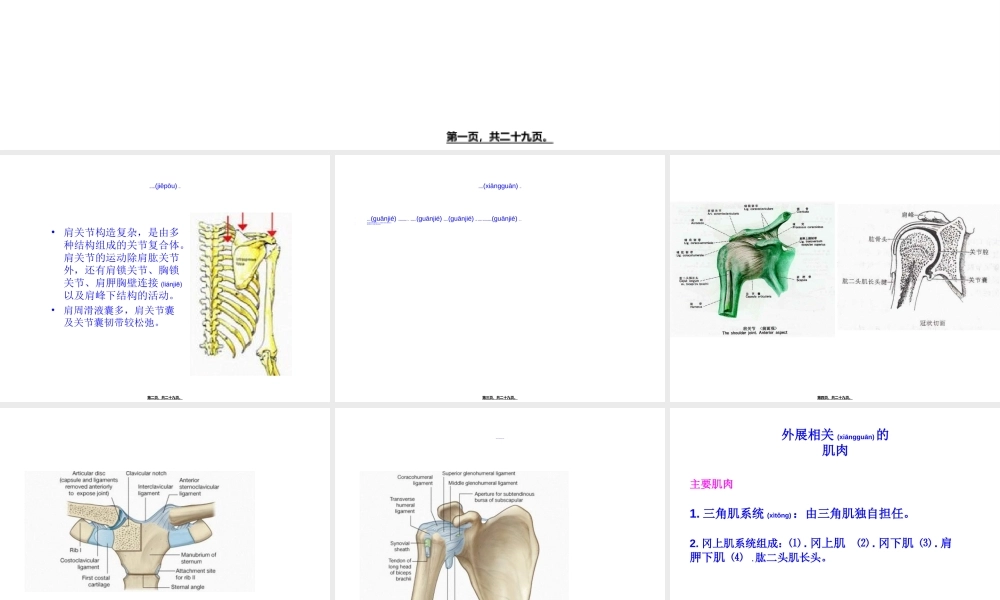Click the 'Clavicular notch' label on the diagram
Image resolution: width=1000 pixels, height=600 pixels.
click(x=146, y=473)
